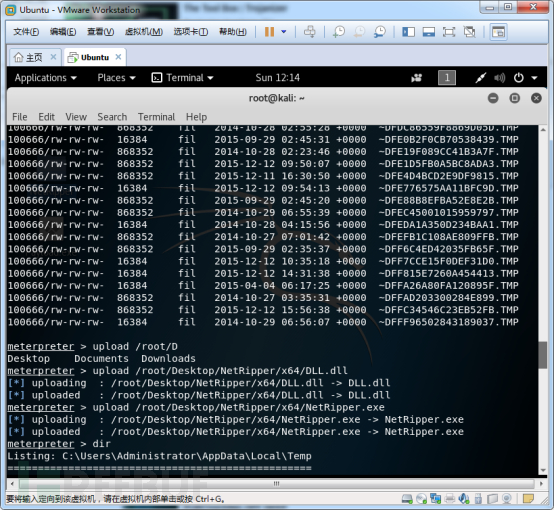Revert to the previous snapshot
554x510 pixels.
pos(359,32)
